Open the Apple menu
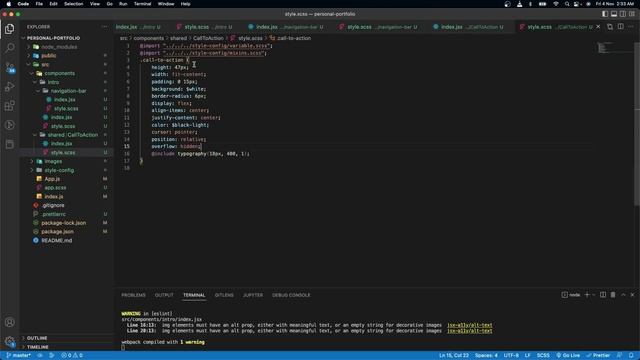Screen dimensions: 640x360 click(x=9, y=4)
